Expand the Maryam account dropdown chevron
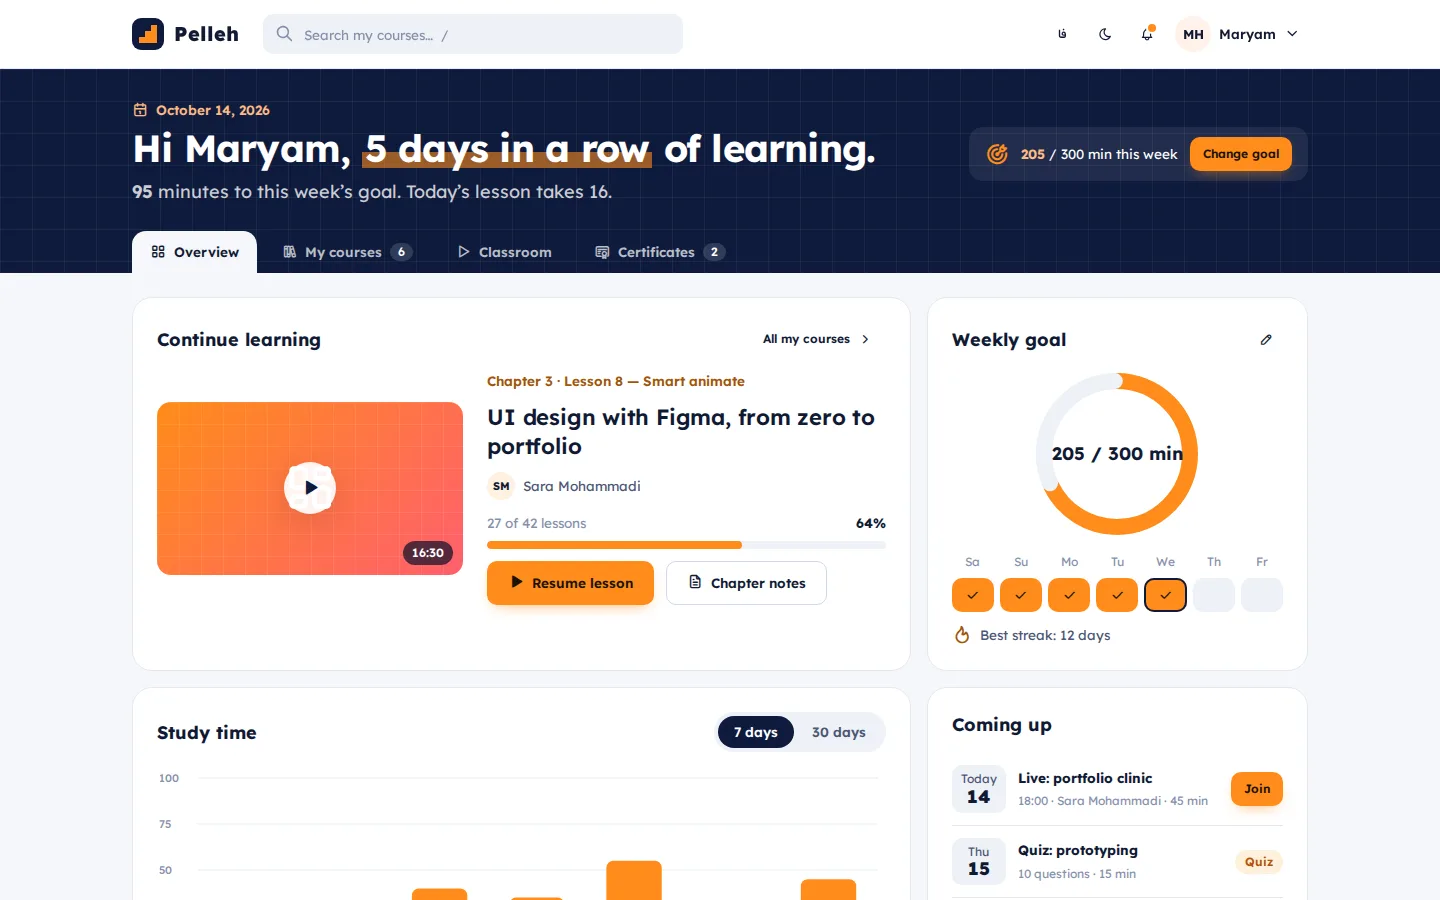1440x900 pixels. pos(1292,34)
